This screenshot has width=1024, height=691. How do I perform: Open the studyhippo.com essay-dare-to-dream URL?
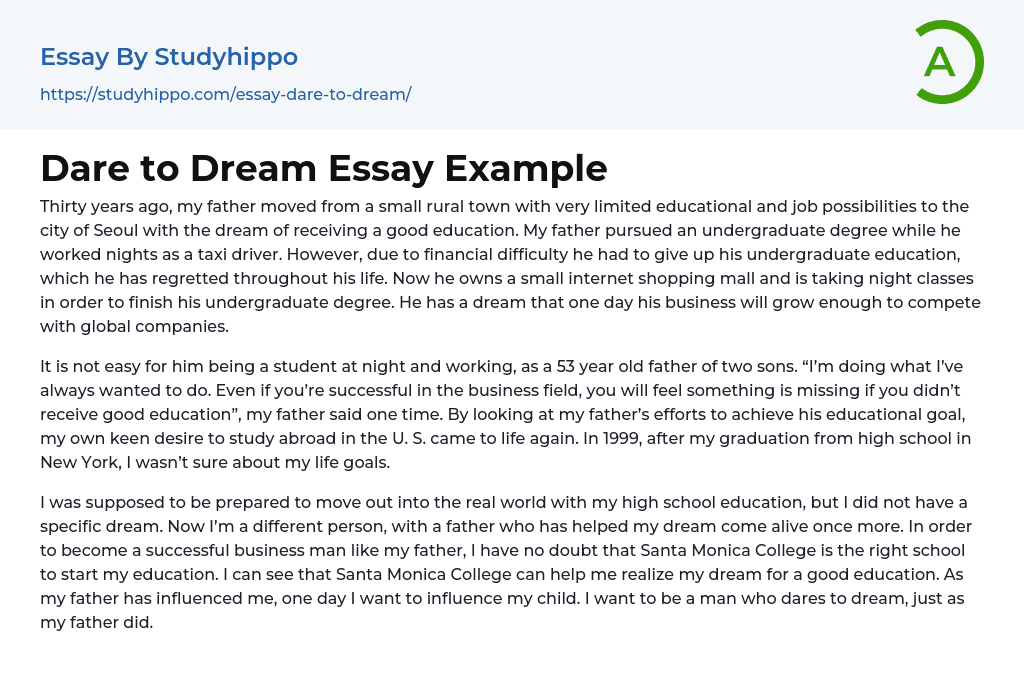coord(225,95)
